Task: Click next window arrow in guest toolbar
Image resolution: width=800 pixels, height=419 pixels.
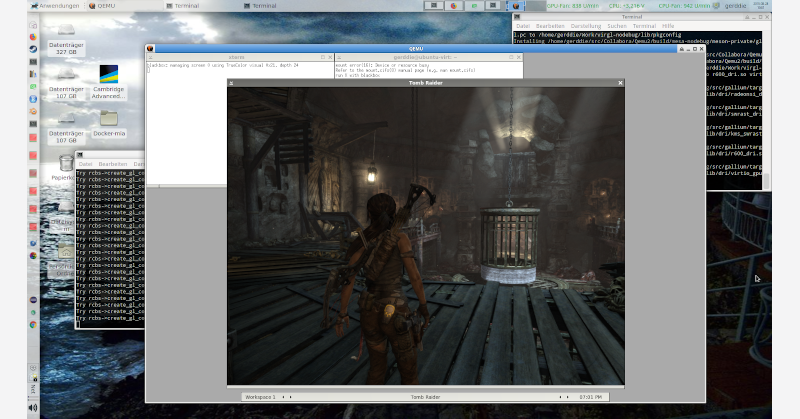Action: click(567, 397)
